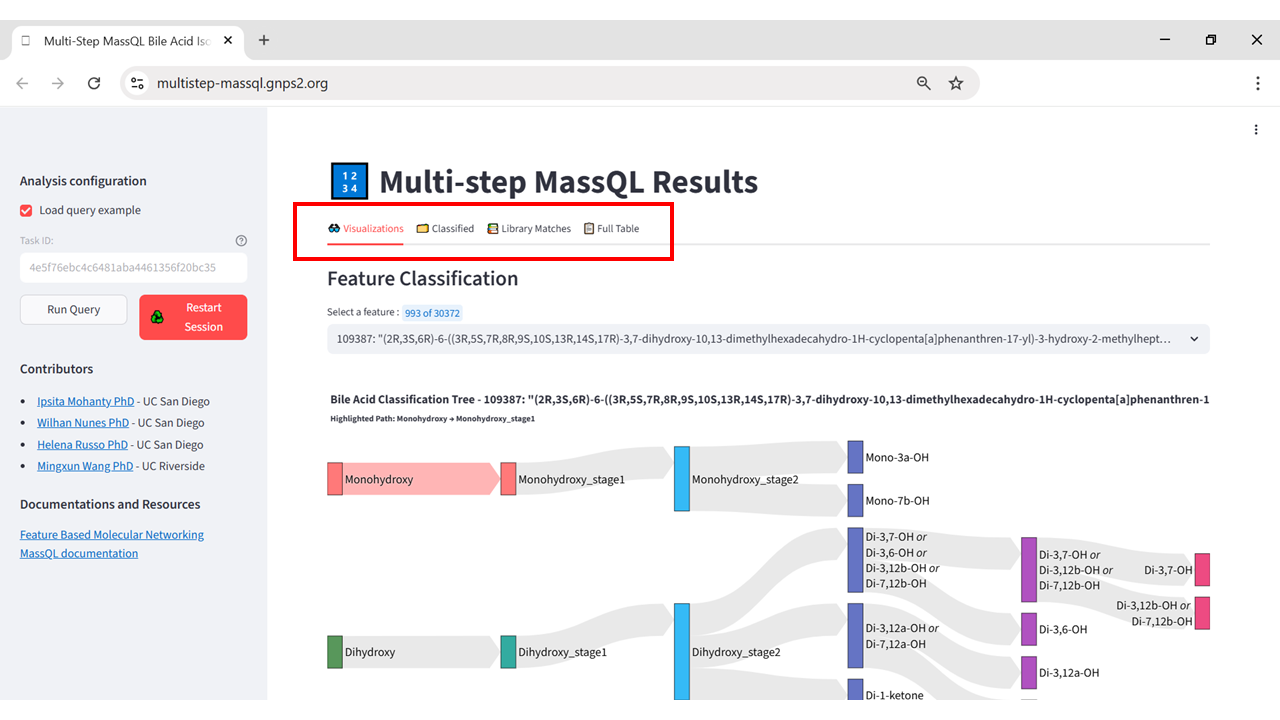Click the green Dihydroxy node rectangle
Viewport: 1280px width, 720px height.
(335, 652)
